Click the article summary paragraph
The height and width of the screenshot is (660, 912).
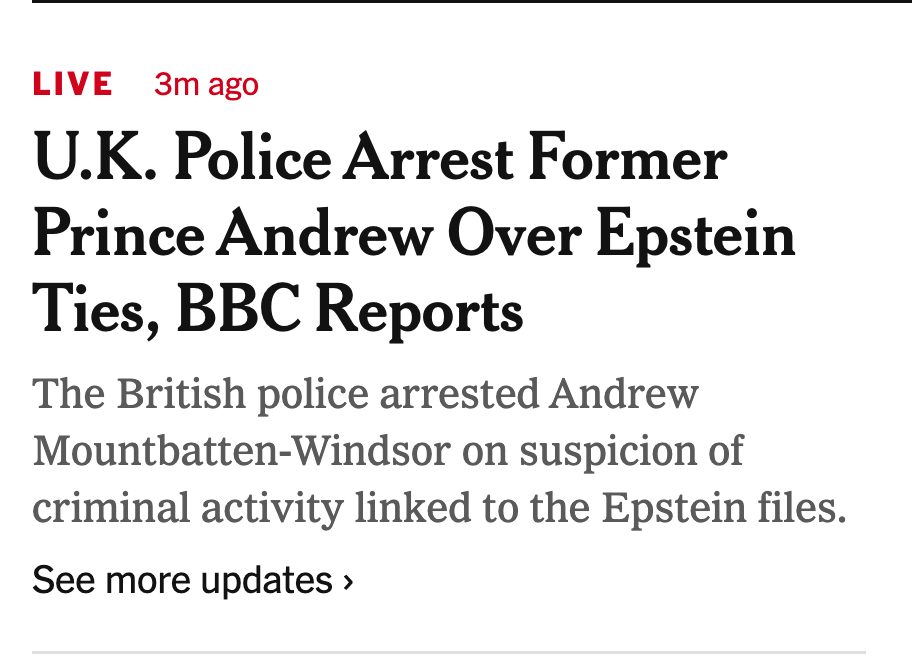click(440, 451)
